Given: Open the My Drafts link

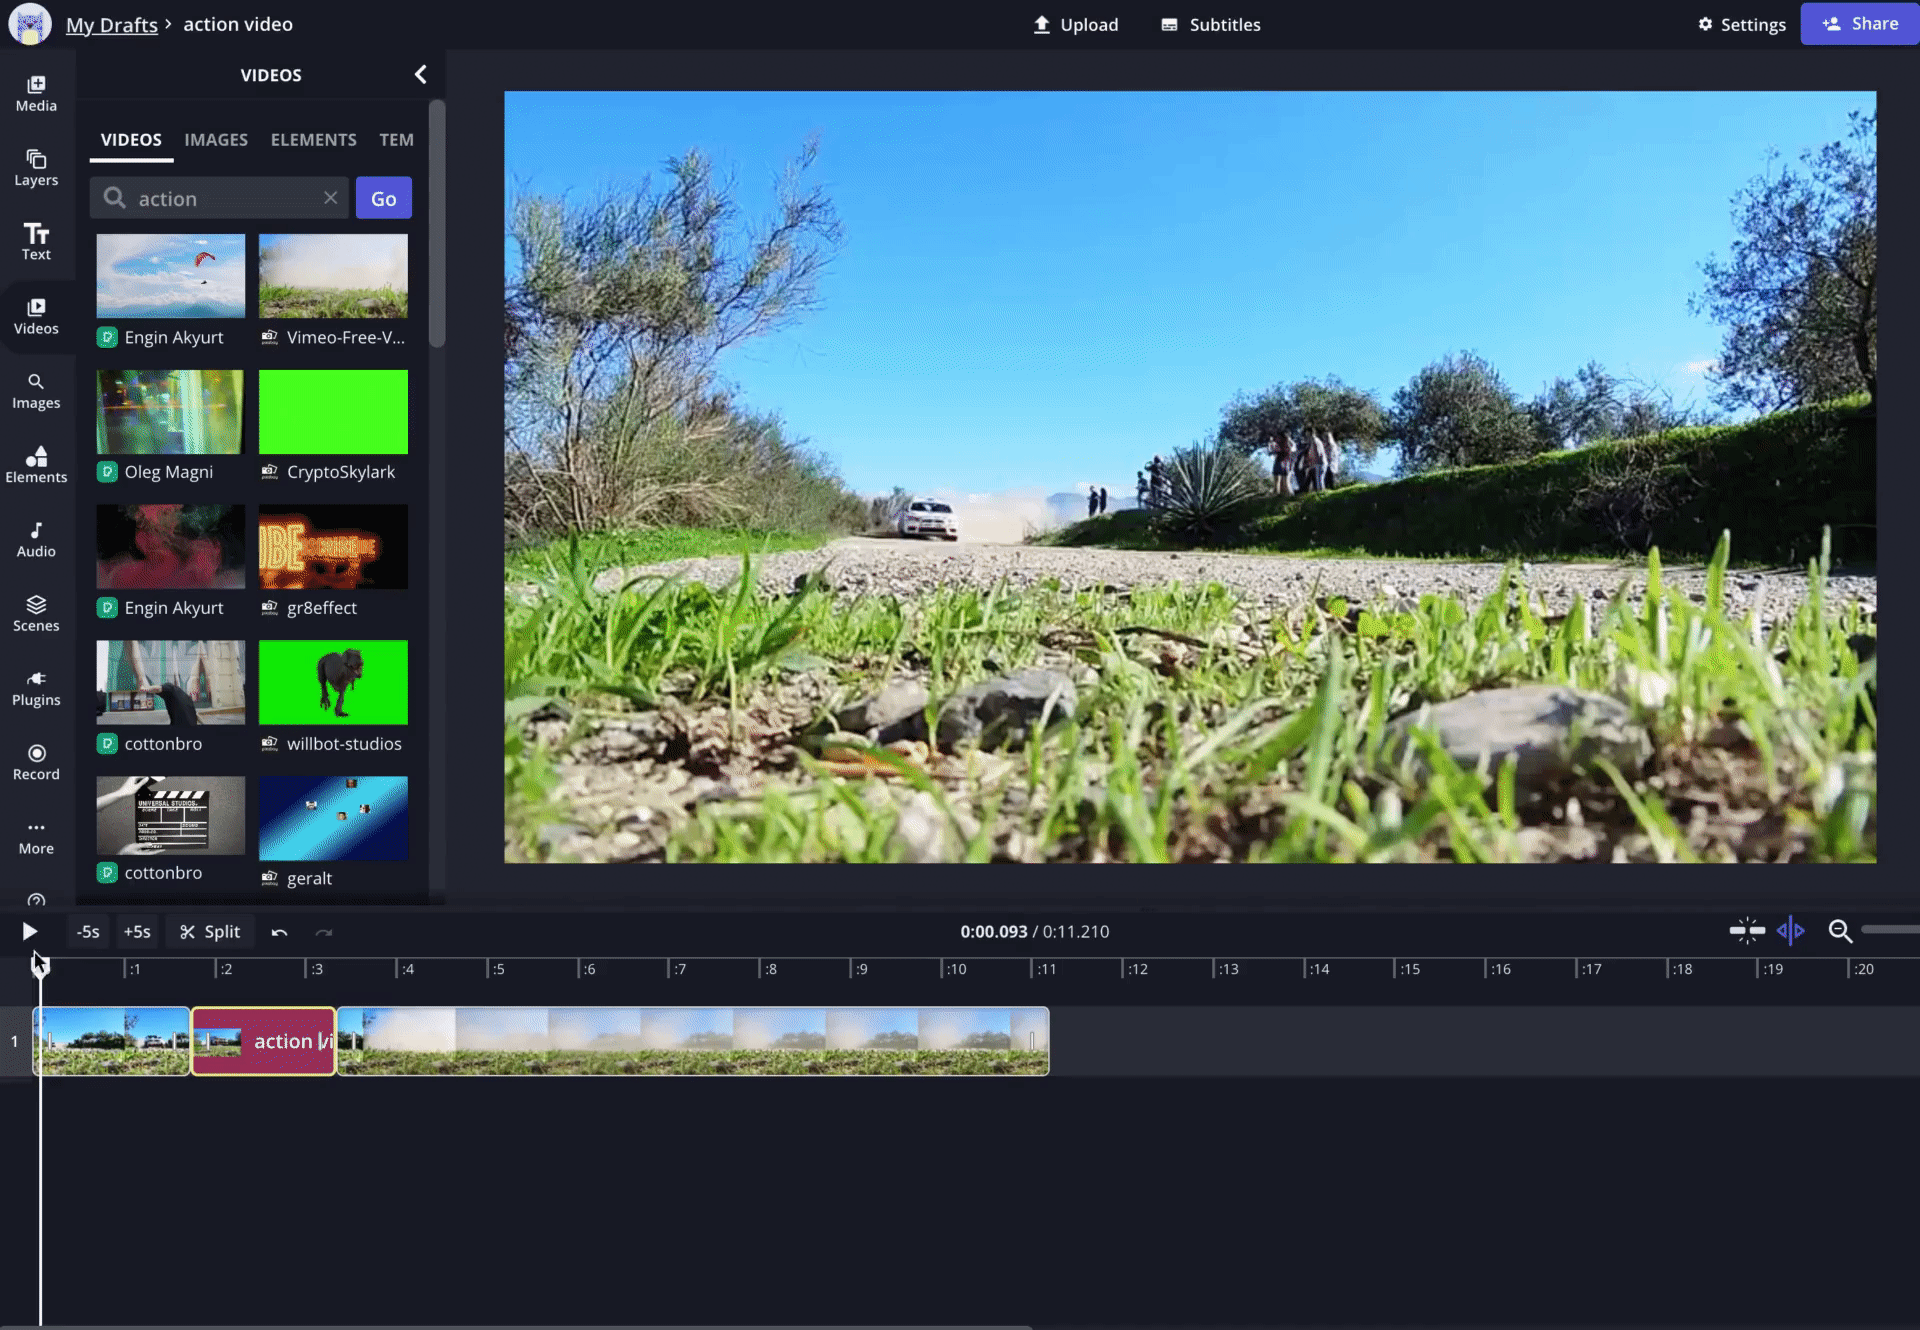Looking at the screenshot, I should pos(111,24).
